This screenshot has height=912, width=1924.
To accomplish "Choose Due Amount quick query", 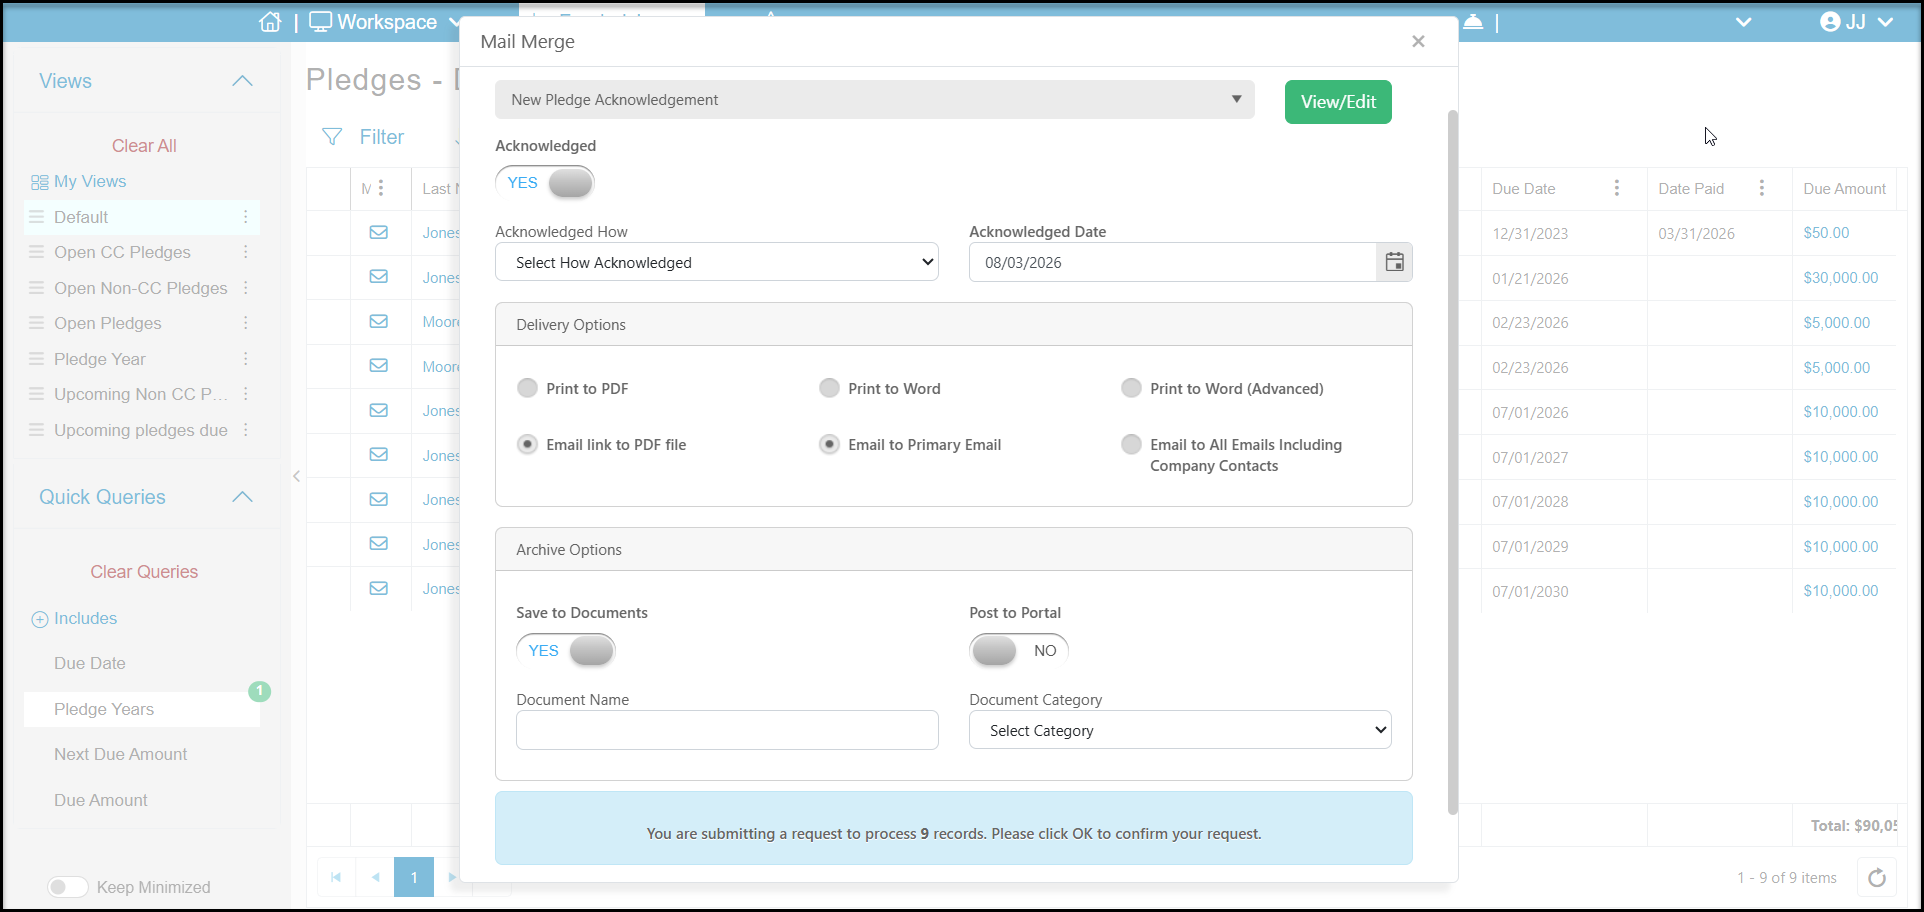I will (101, 800).
